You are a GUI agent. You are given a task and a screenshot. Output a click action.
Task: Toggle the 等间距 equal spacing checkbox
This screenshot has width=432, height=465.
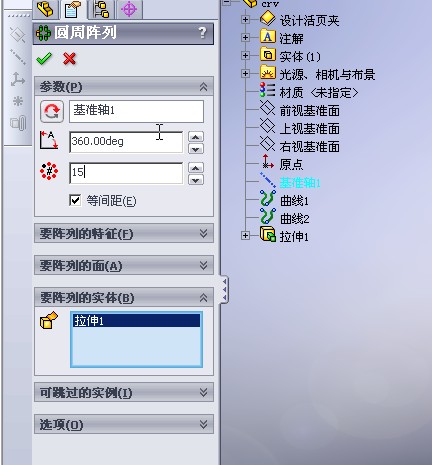click(x=75, y=200)
